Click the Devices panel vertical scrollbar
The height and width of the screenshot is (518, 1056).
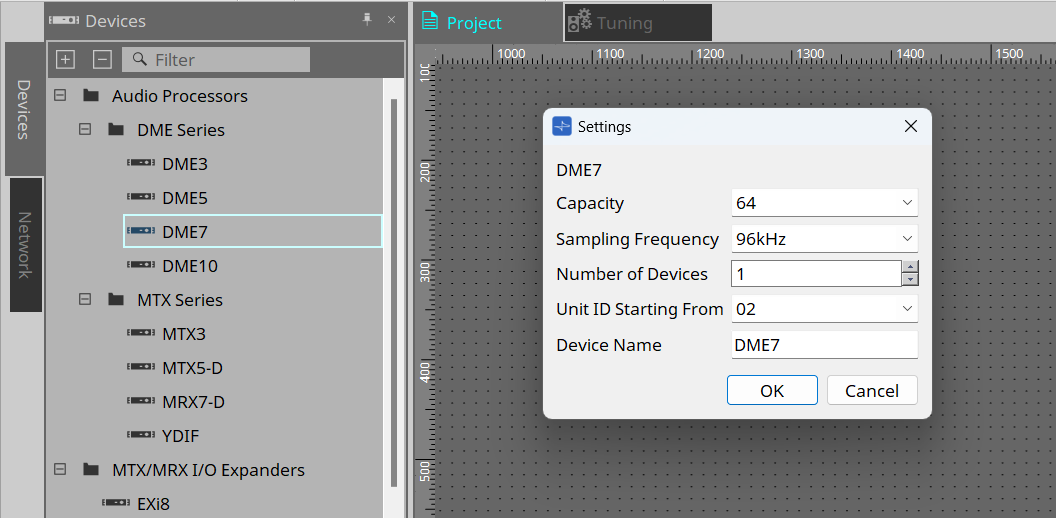394,292
